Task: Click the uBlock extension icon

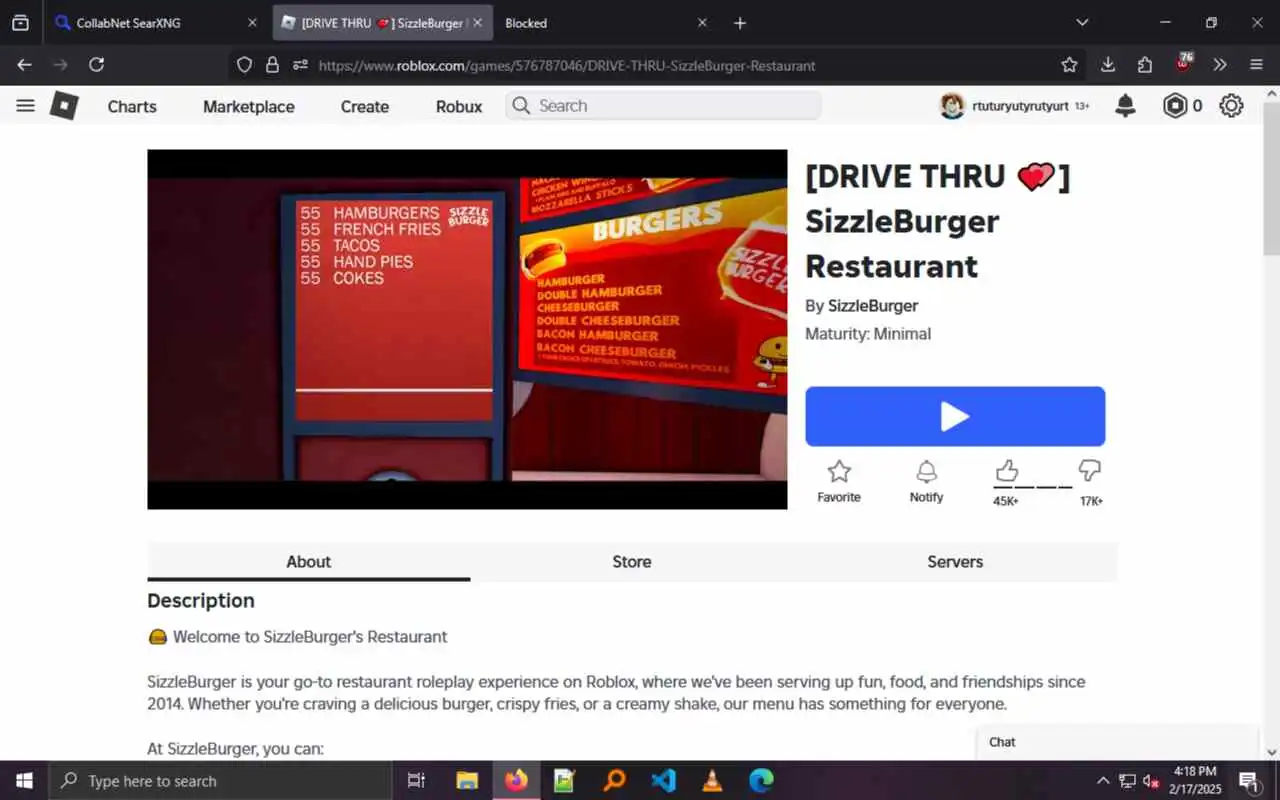Action: click(x=1183, y=64)
